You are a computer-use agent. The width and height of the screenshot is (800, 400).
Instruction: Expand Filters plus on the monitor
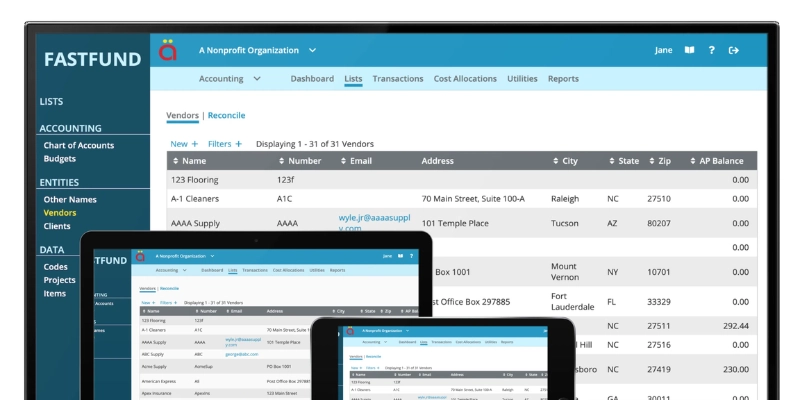pos(225,144)
